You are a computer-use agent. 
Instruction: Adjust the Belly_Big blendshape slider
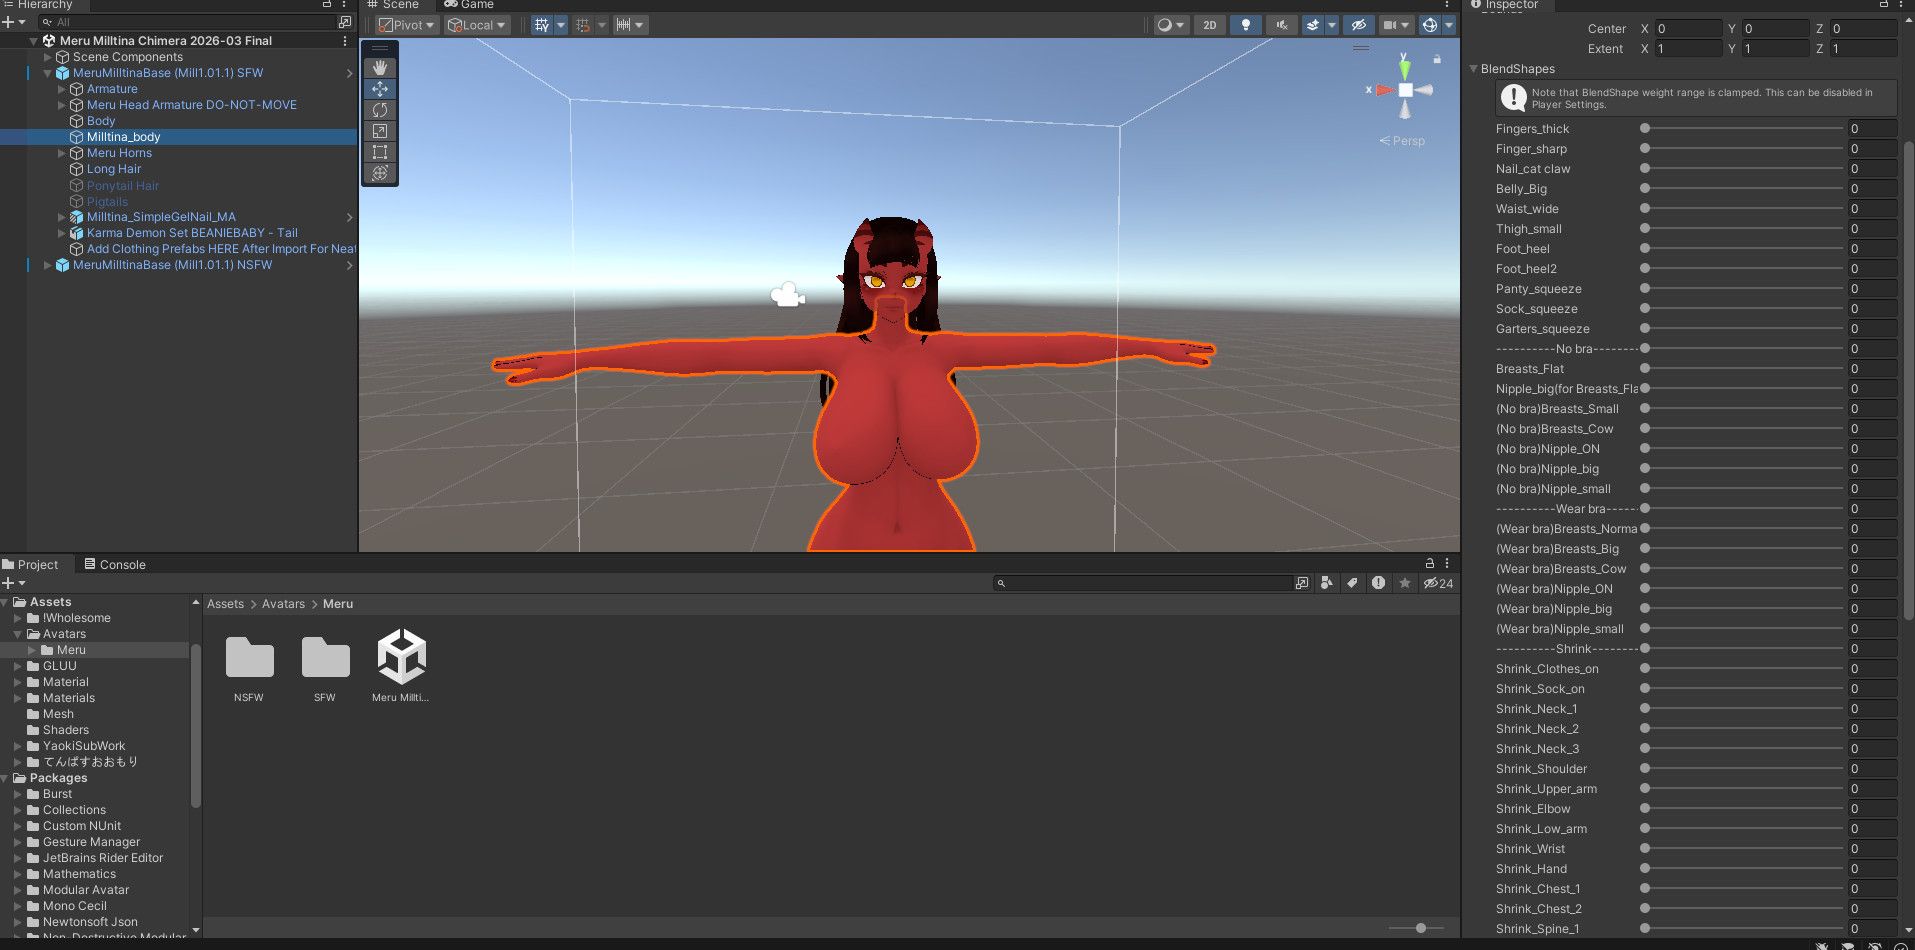(x=1744, y=189)
